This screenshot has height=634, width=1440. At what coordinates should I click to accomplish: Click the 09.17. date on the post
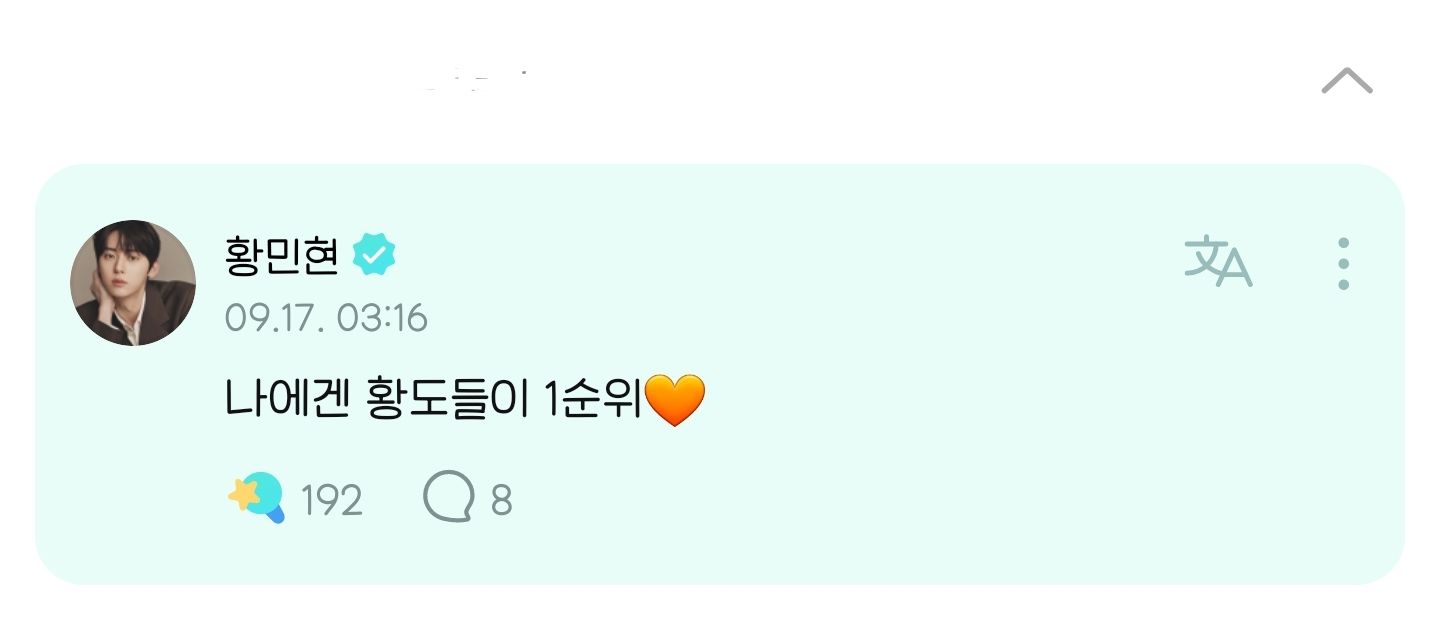(274, 319)
